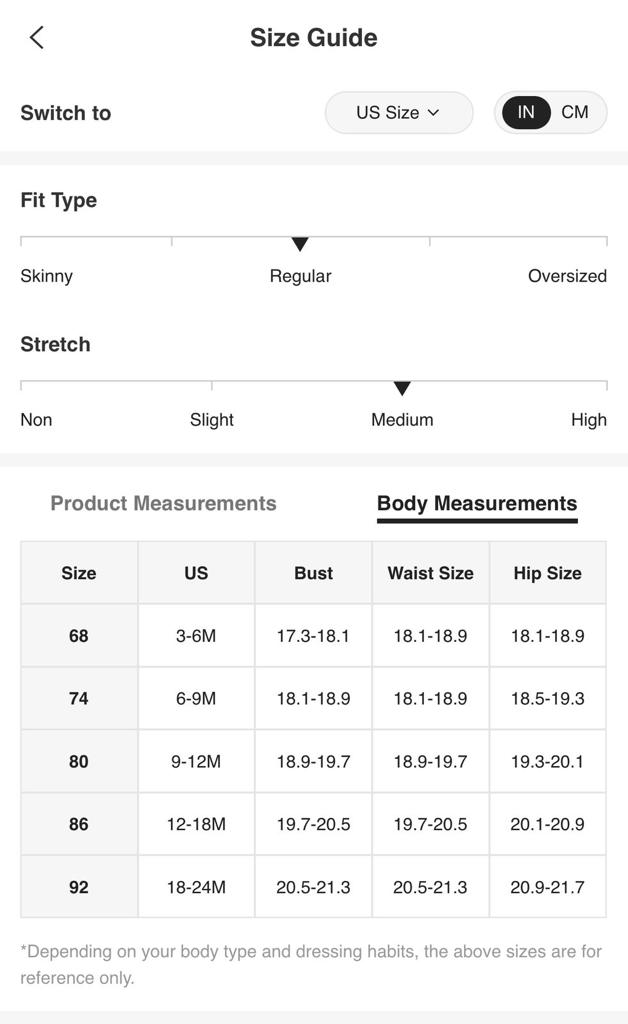Click the 18-24M cell
This screenshot has height=1024, width=628.
click(196, 887)
